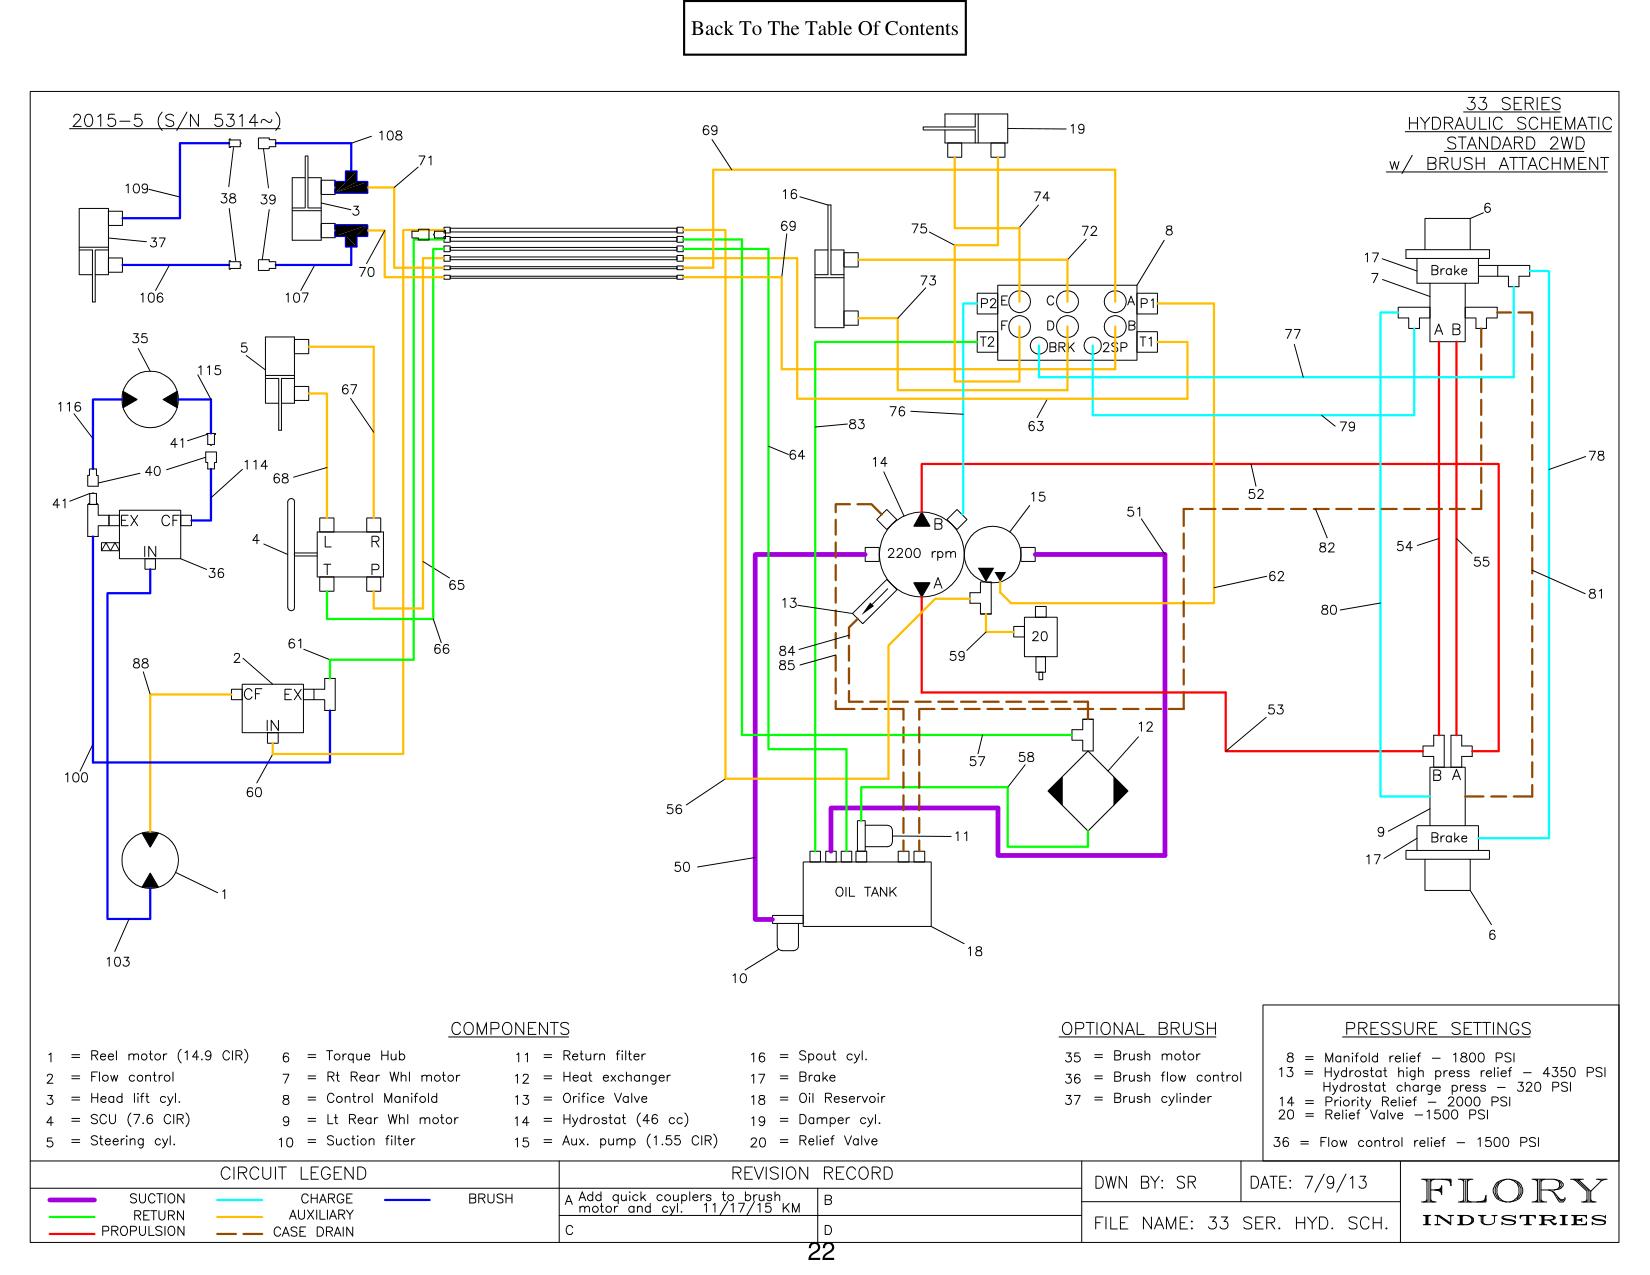Click line number label 81

point(1595,593)
